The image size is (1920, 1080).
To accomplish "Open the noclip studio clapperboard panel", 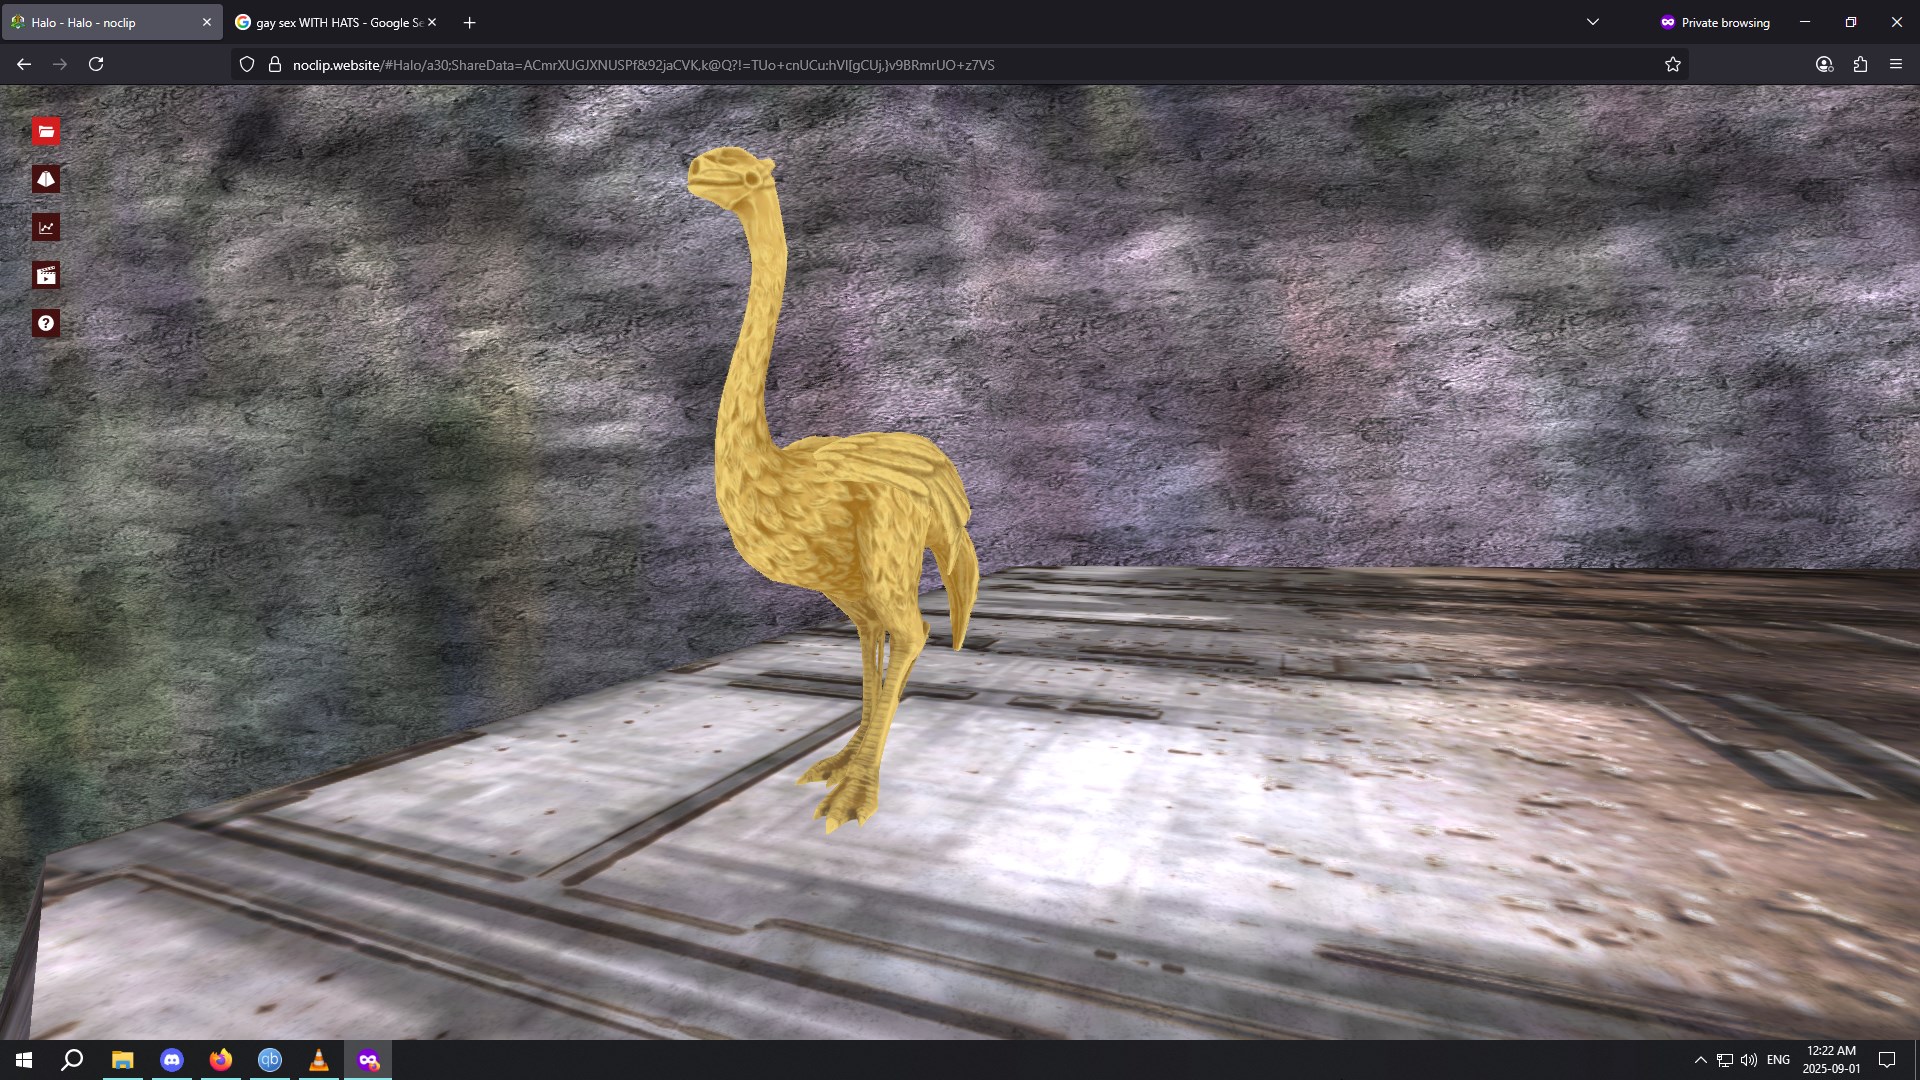I will point(46,275).
